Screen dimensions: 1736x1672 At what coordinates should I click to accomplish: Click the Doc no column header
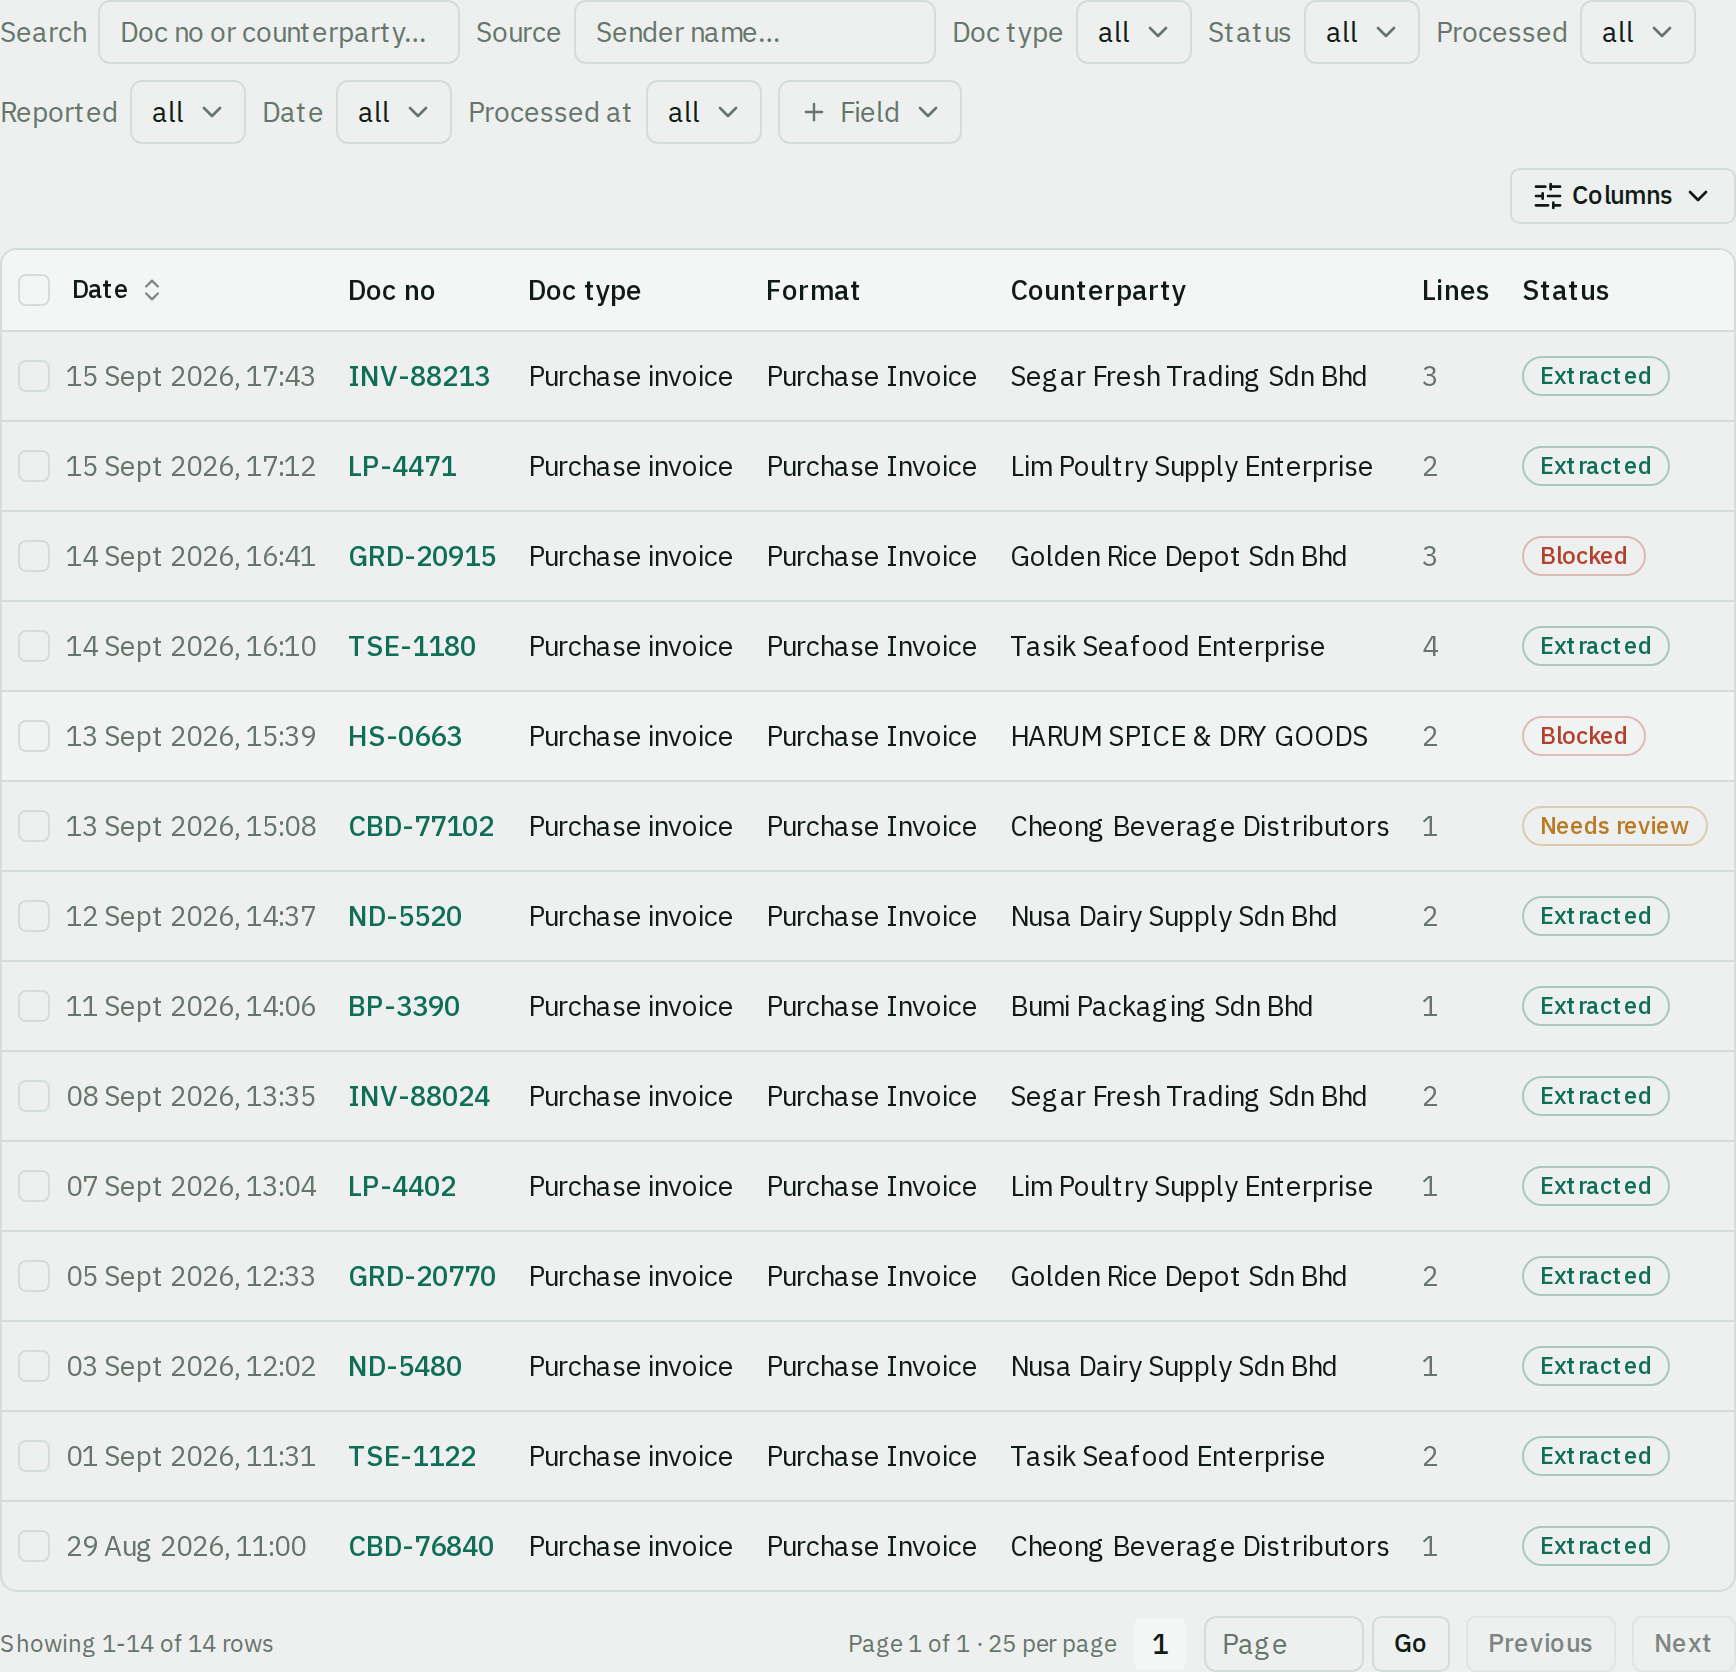point(391,291)
